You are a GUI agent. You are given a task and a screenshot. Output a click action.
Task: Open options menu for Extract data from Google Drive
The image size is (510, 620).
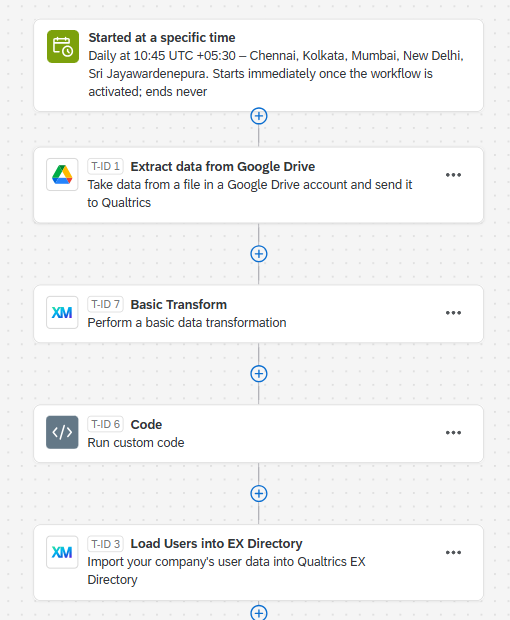pos(453,175)
